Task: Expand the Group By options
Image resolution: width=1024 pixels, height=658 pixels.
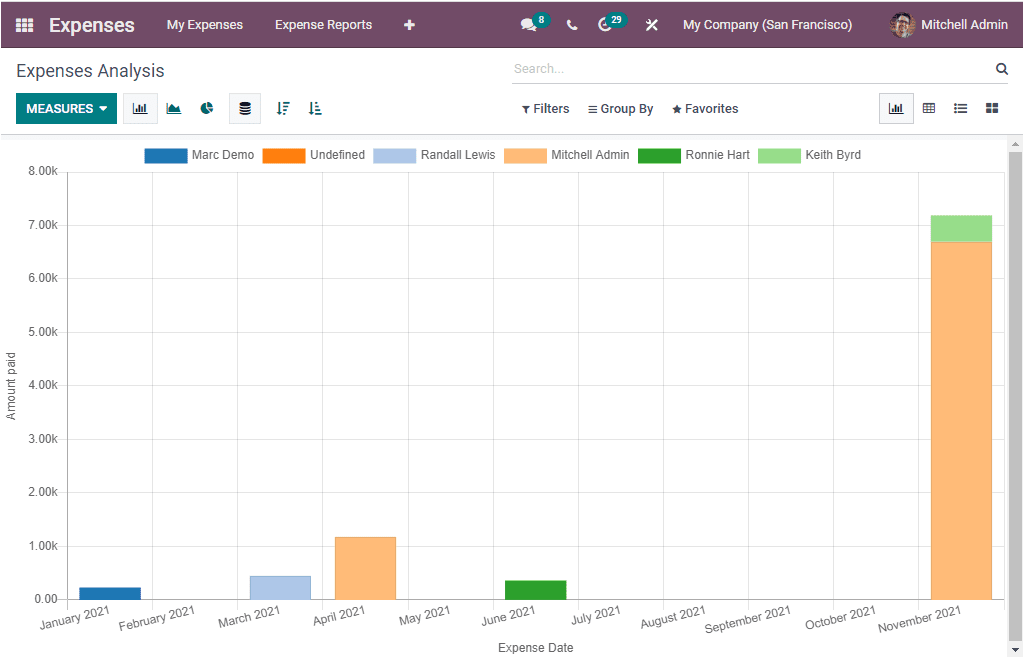Action: pyautogui.click(x=620, y=108)
